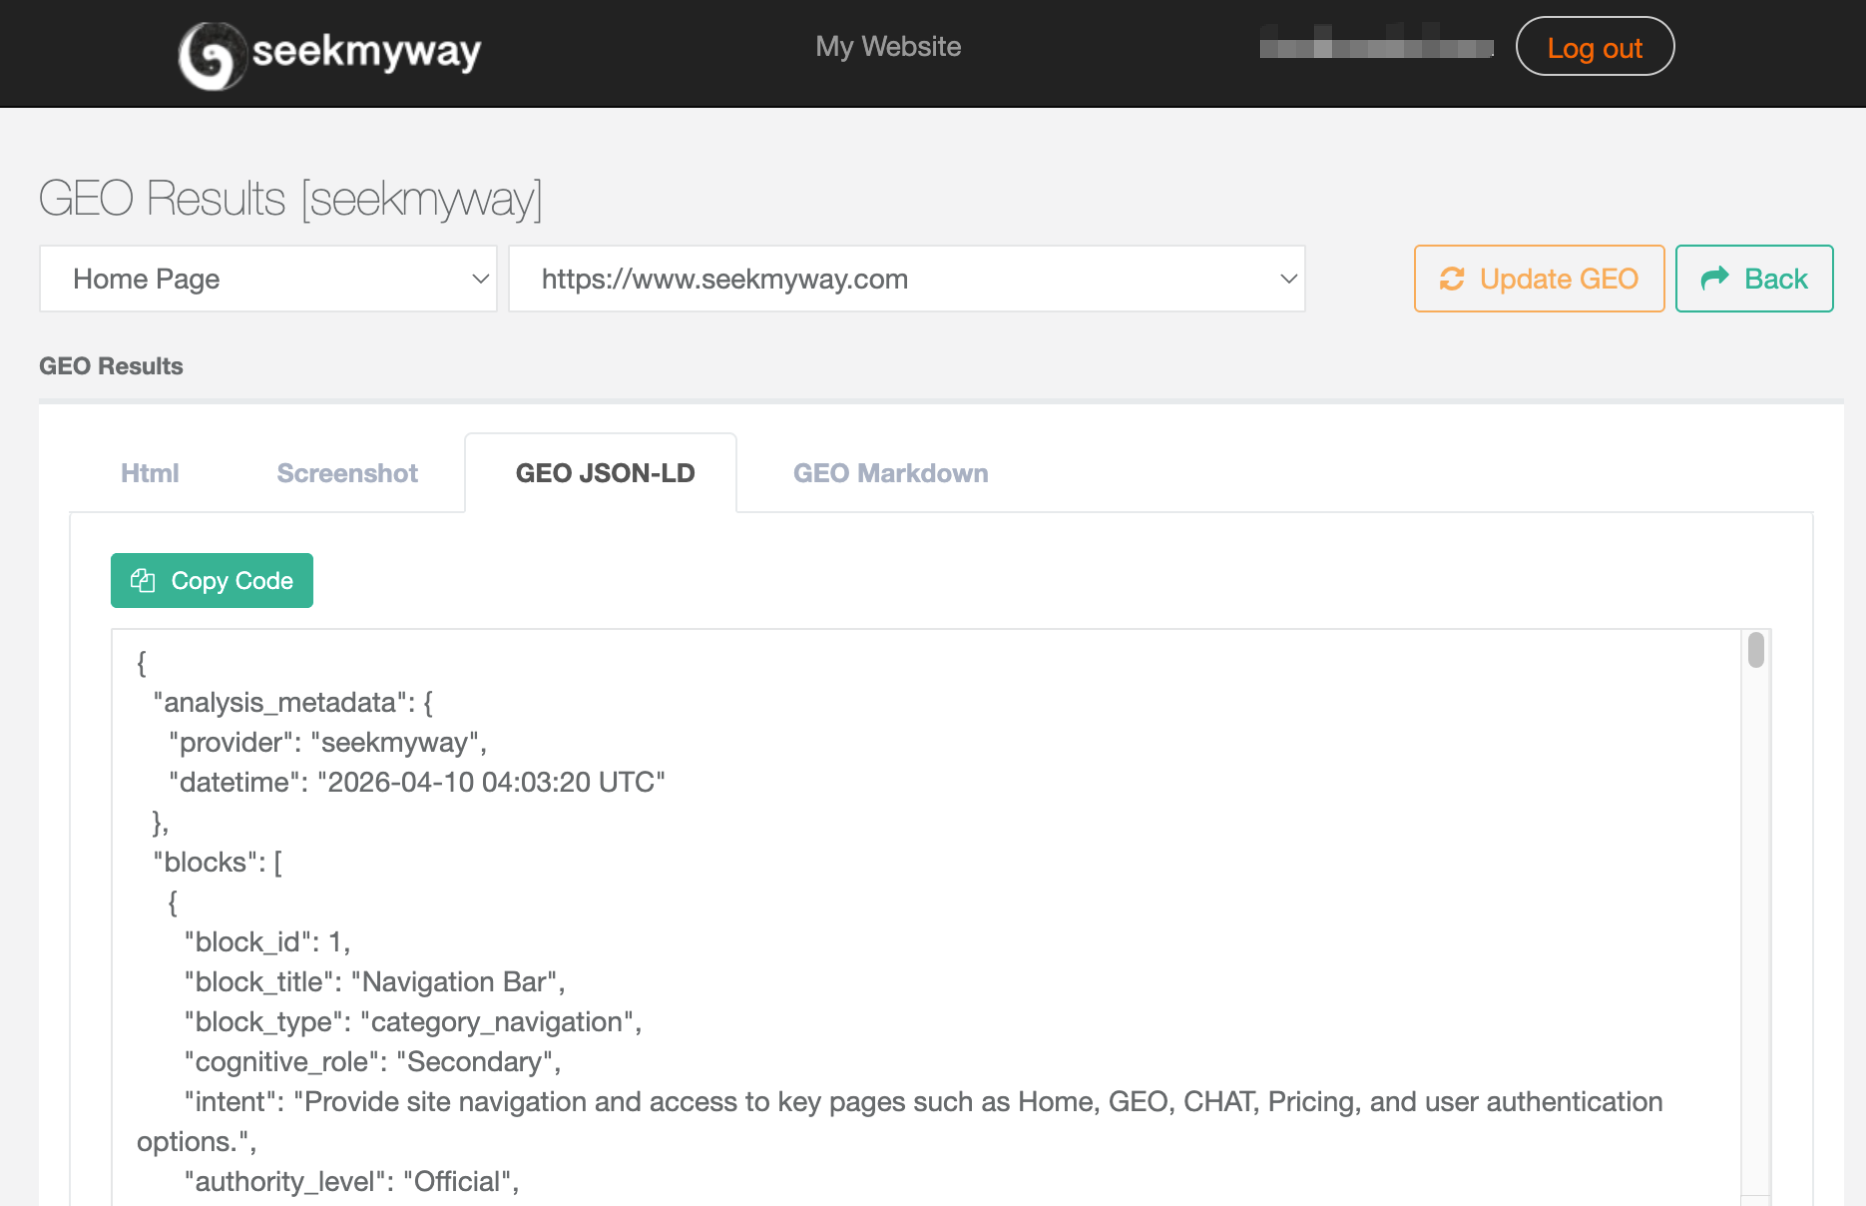Open the GEO Markdown tab
The width and height of the screenshot is (1866, 1206).
tap(891, 473)
